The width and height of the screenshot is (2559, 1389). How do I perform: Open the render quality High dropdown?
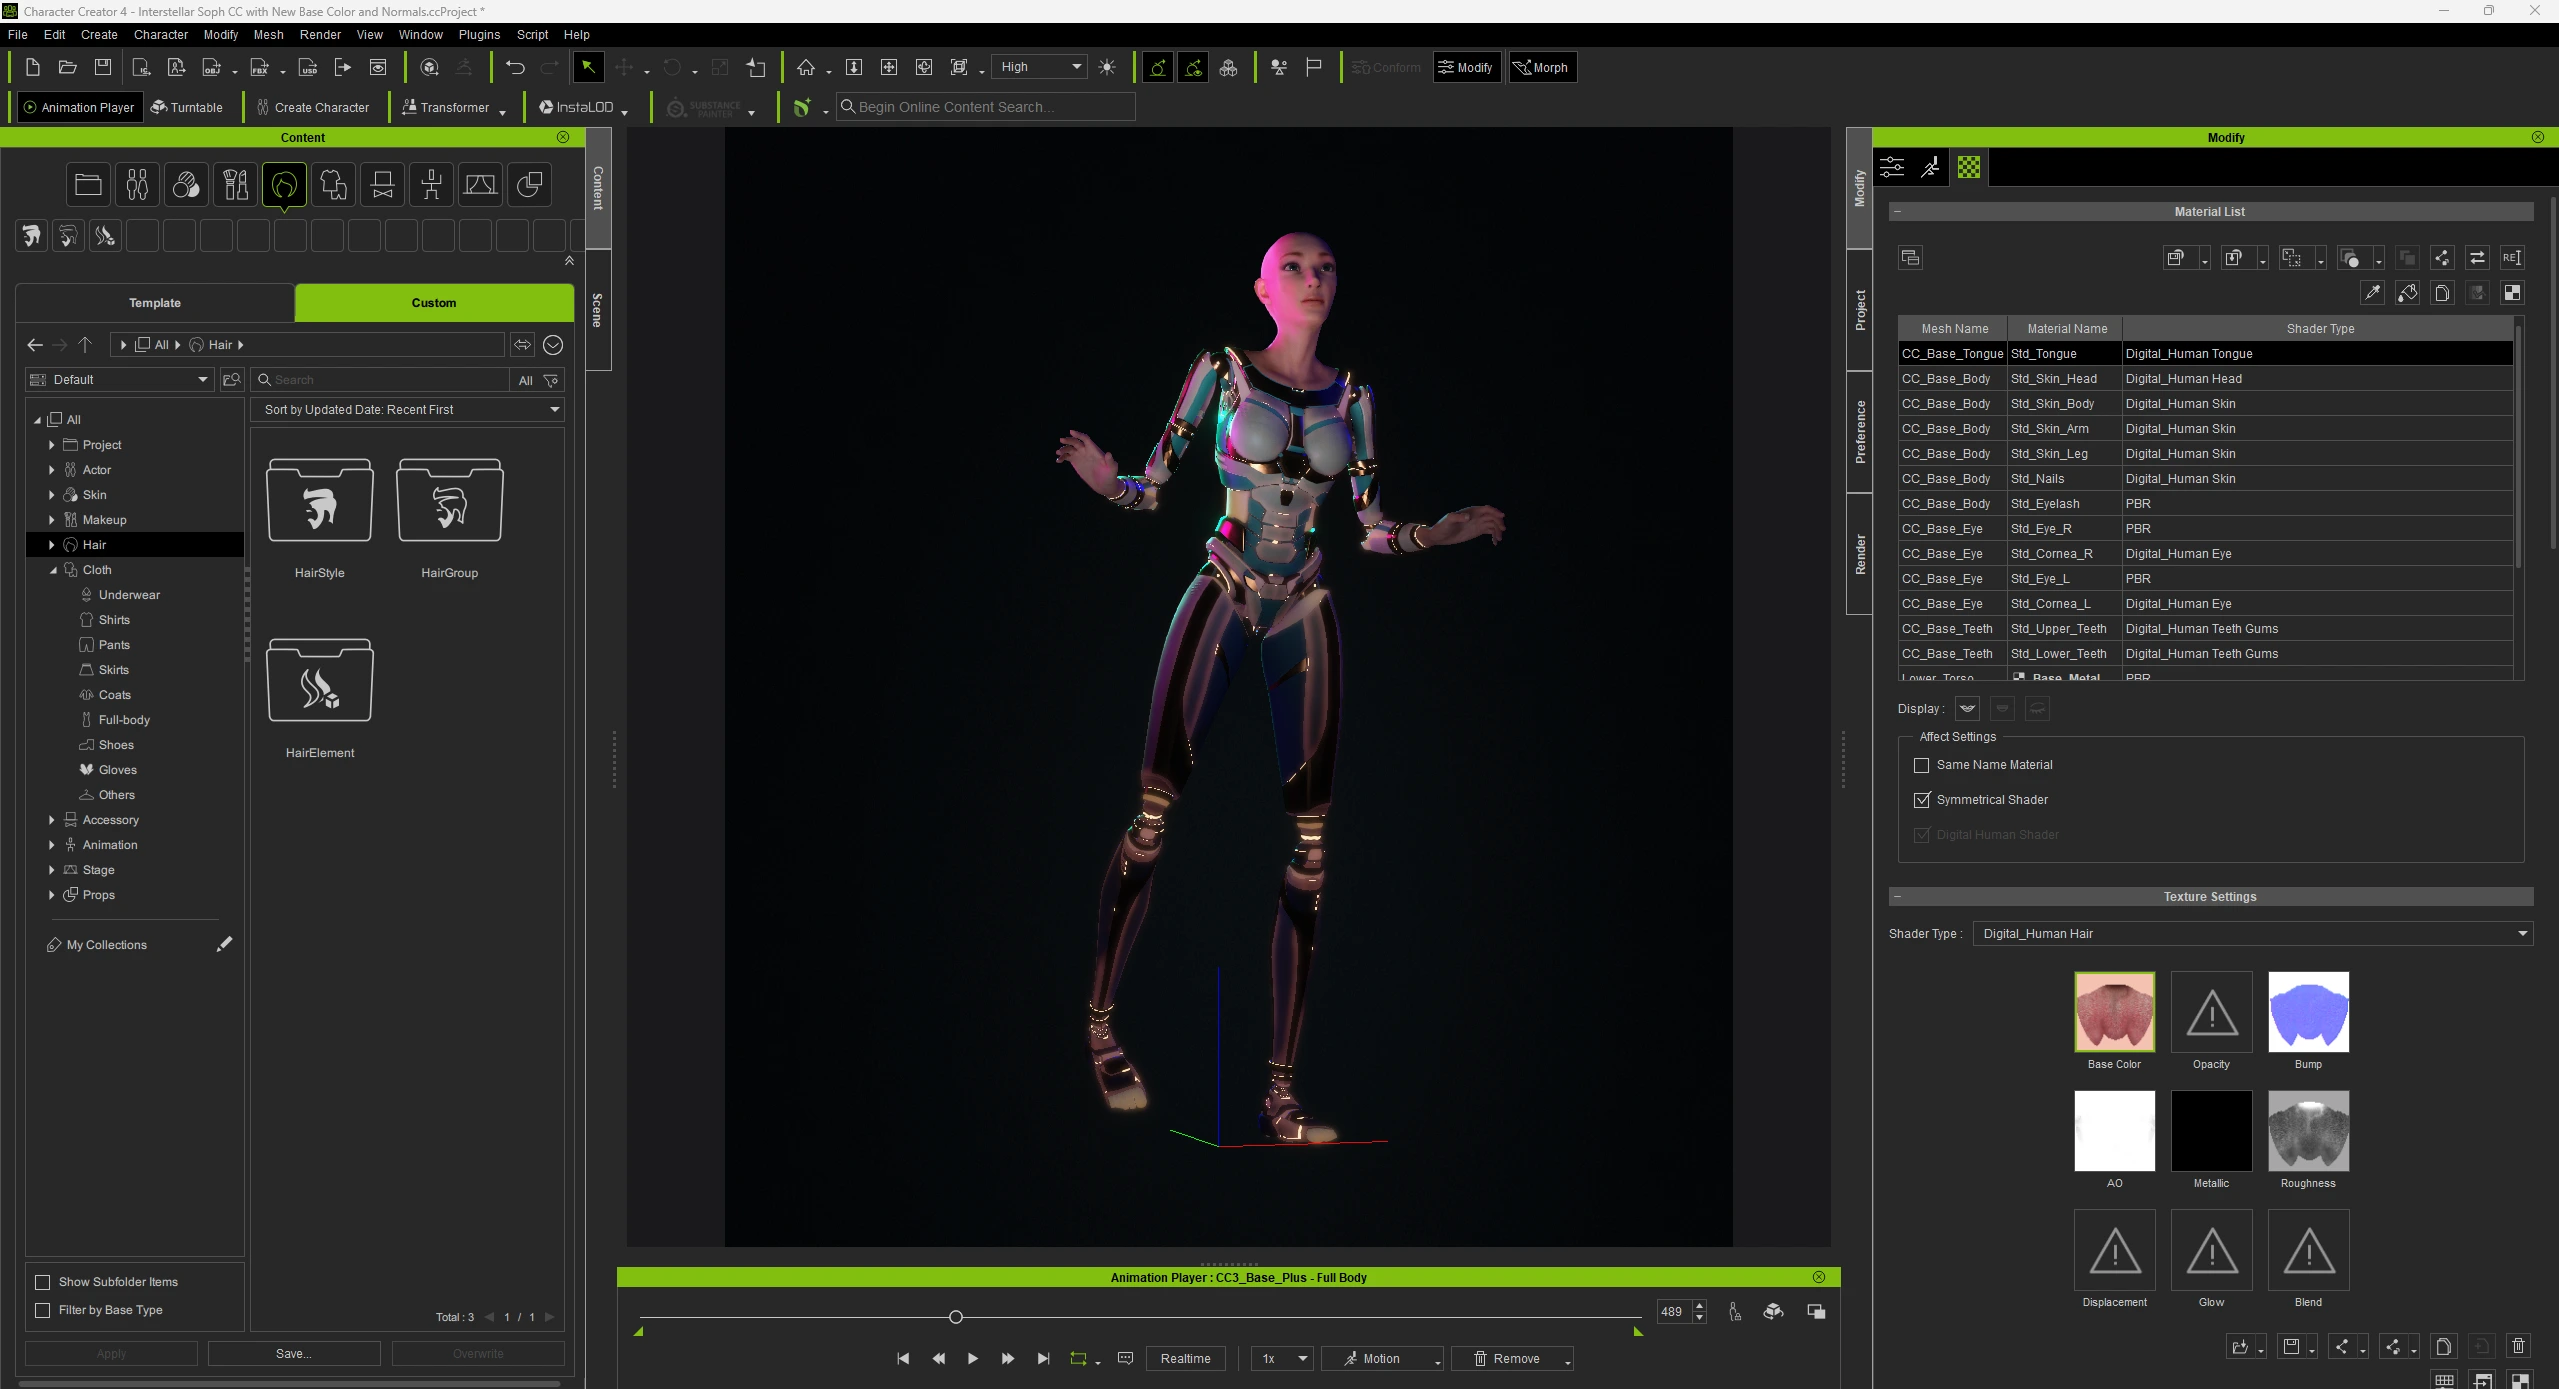coord(1041,67)
